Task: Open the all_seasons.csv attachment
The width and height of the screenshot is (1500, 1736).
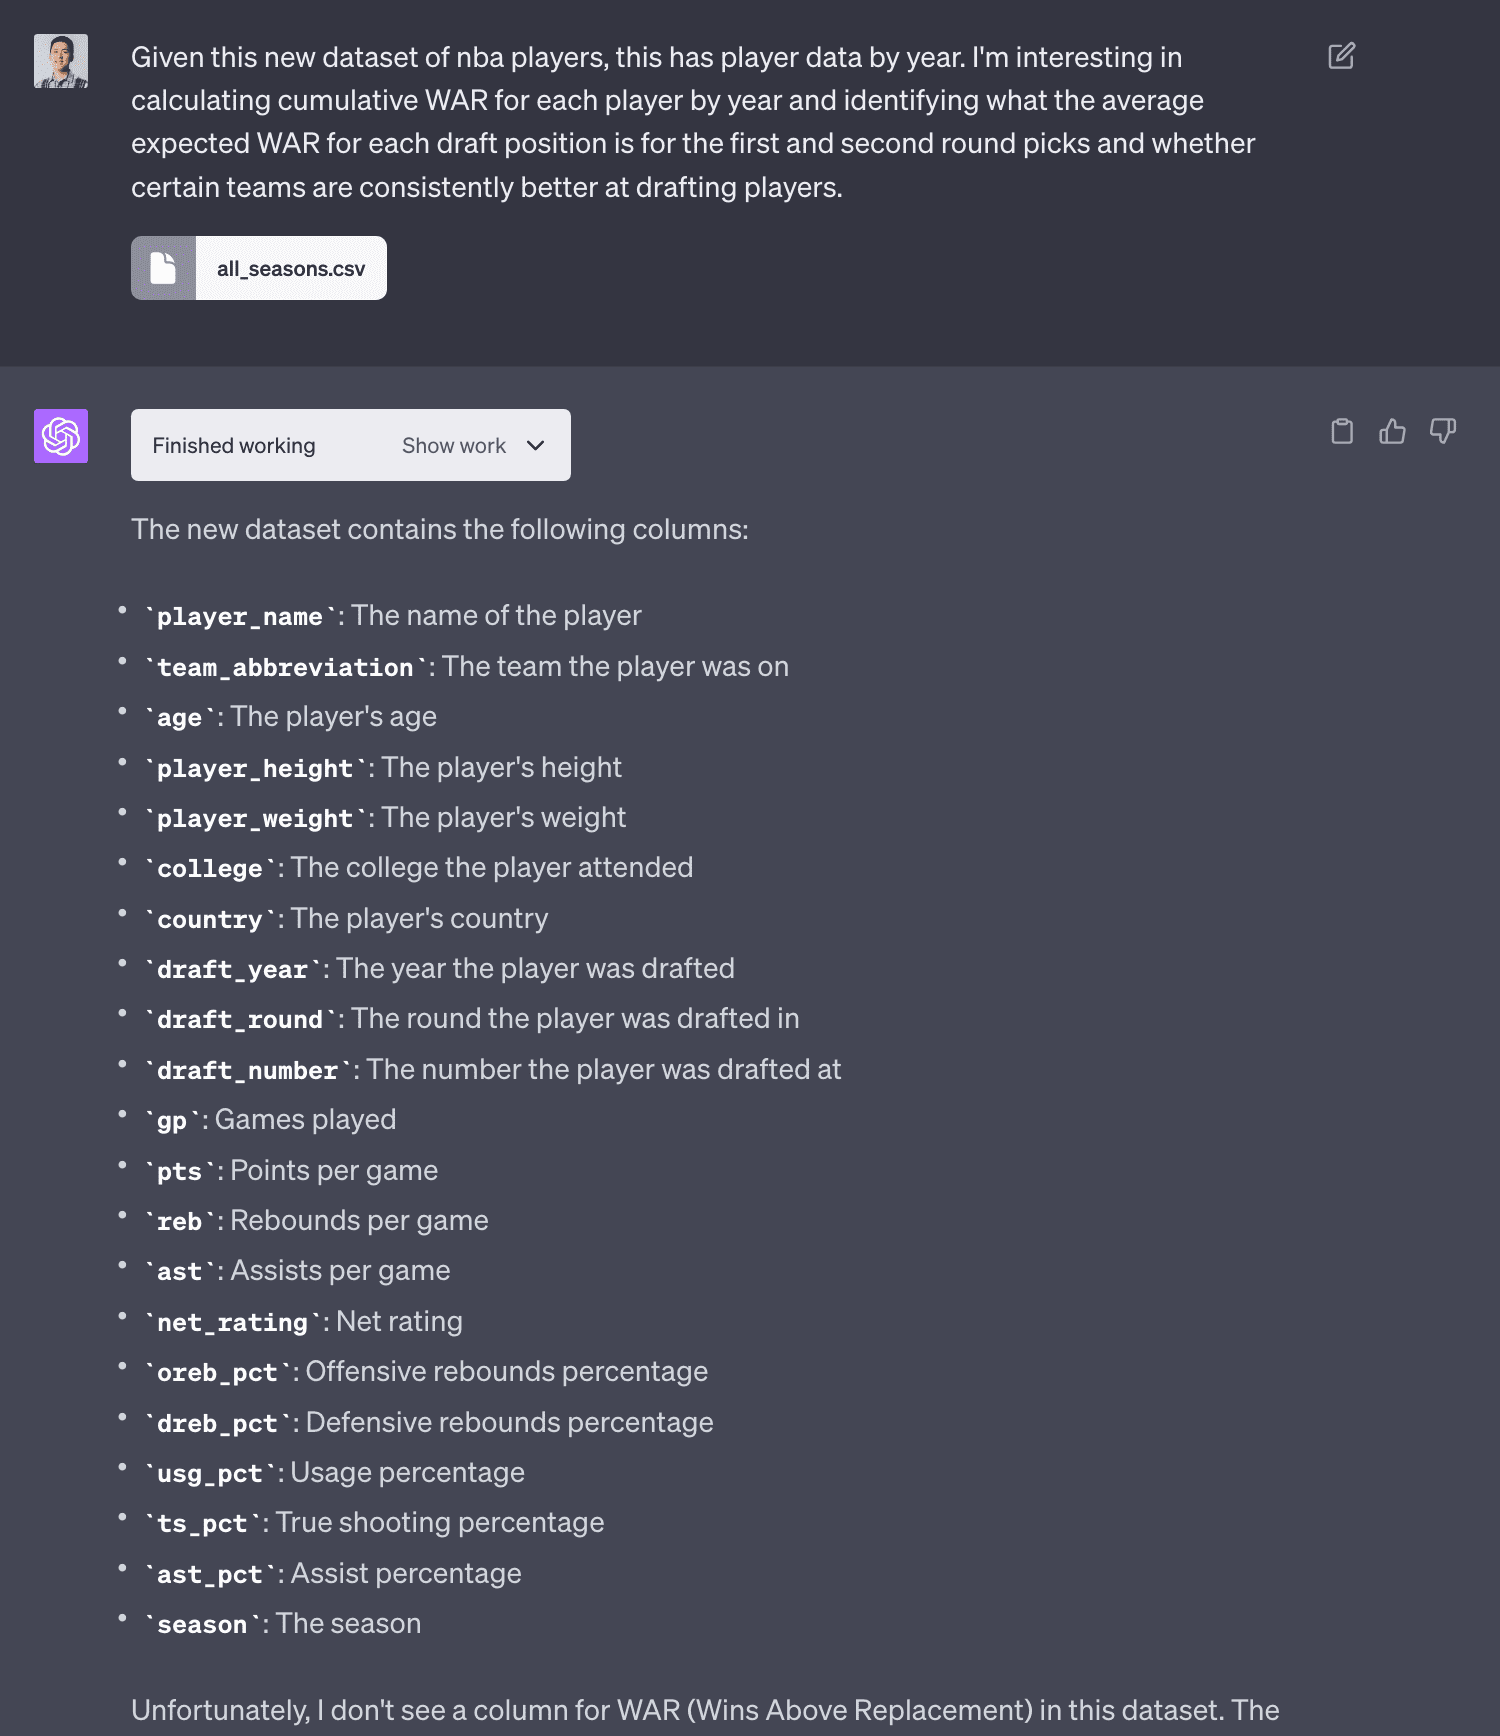Action: (x=290, y=268)
